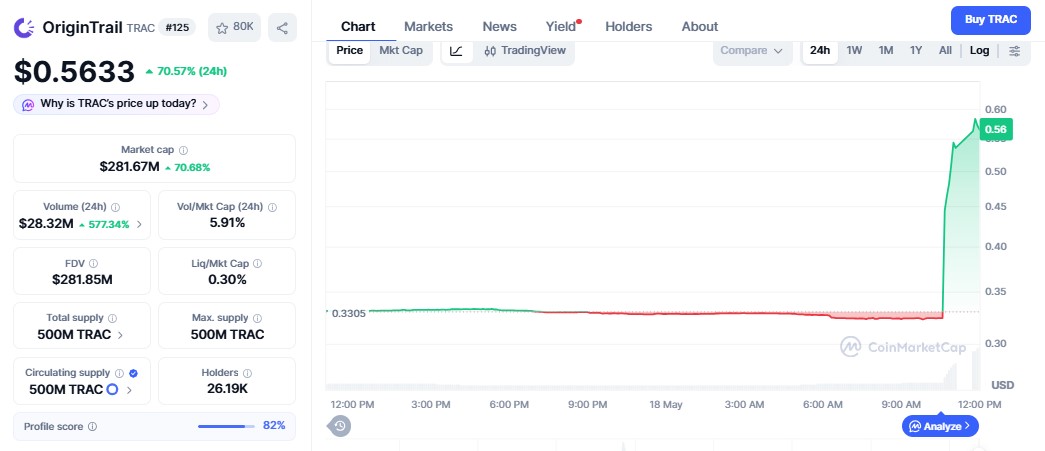Click the Analyze button
The width and height of the screenshot is (1045, 451).
[x=940, y=426]
